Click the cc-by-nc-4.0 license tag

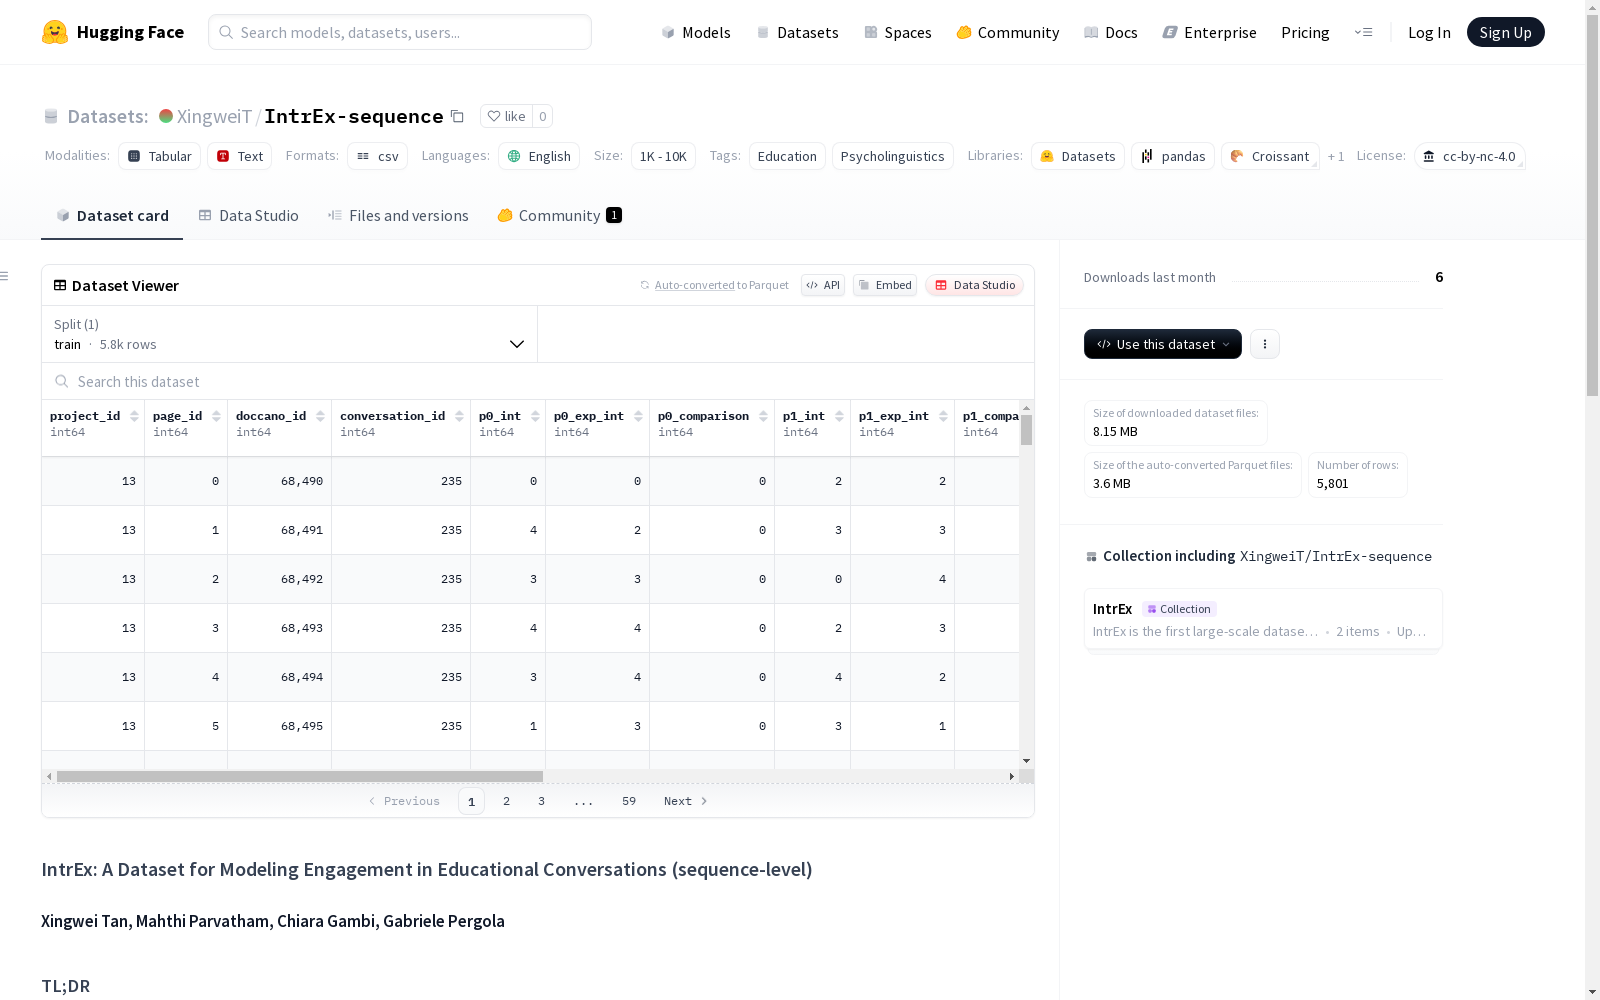point(1469,156)
